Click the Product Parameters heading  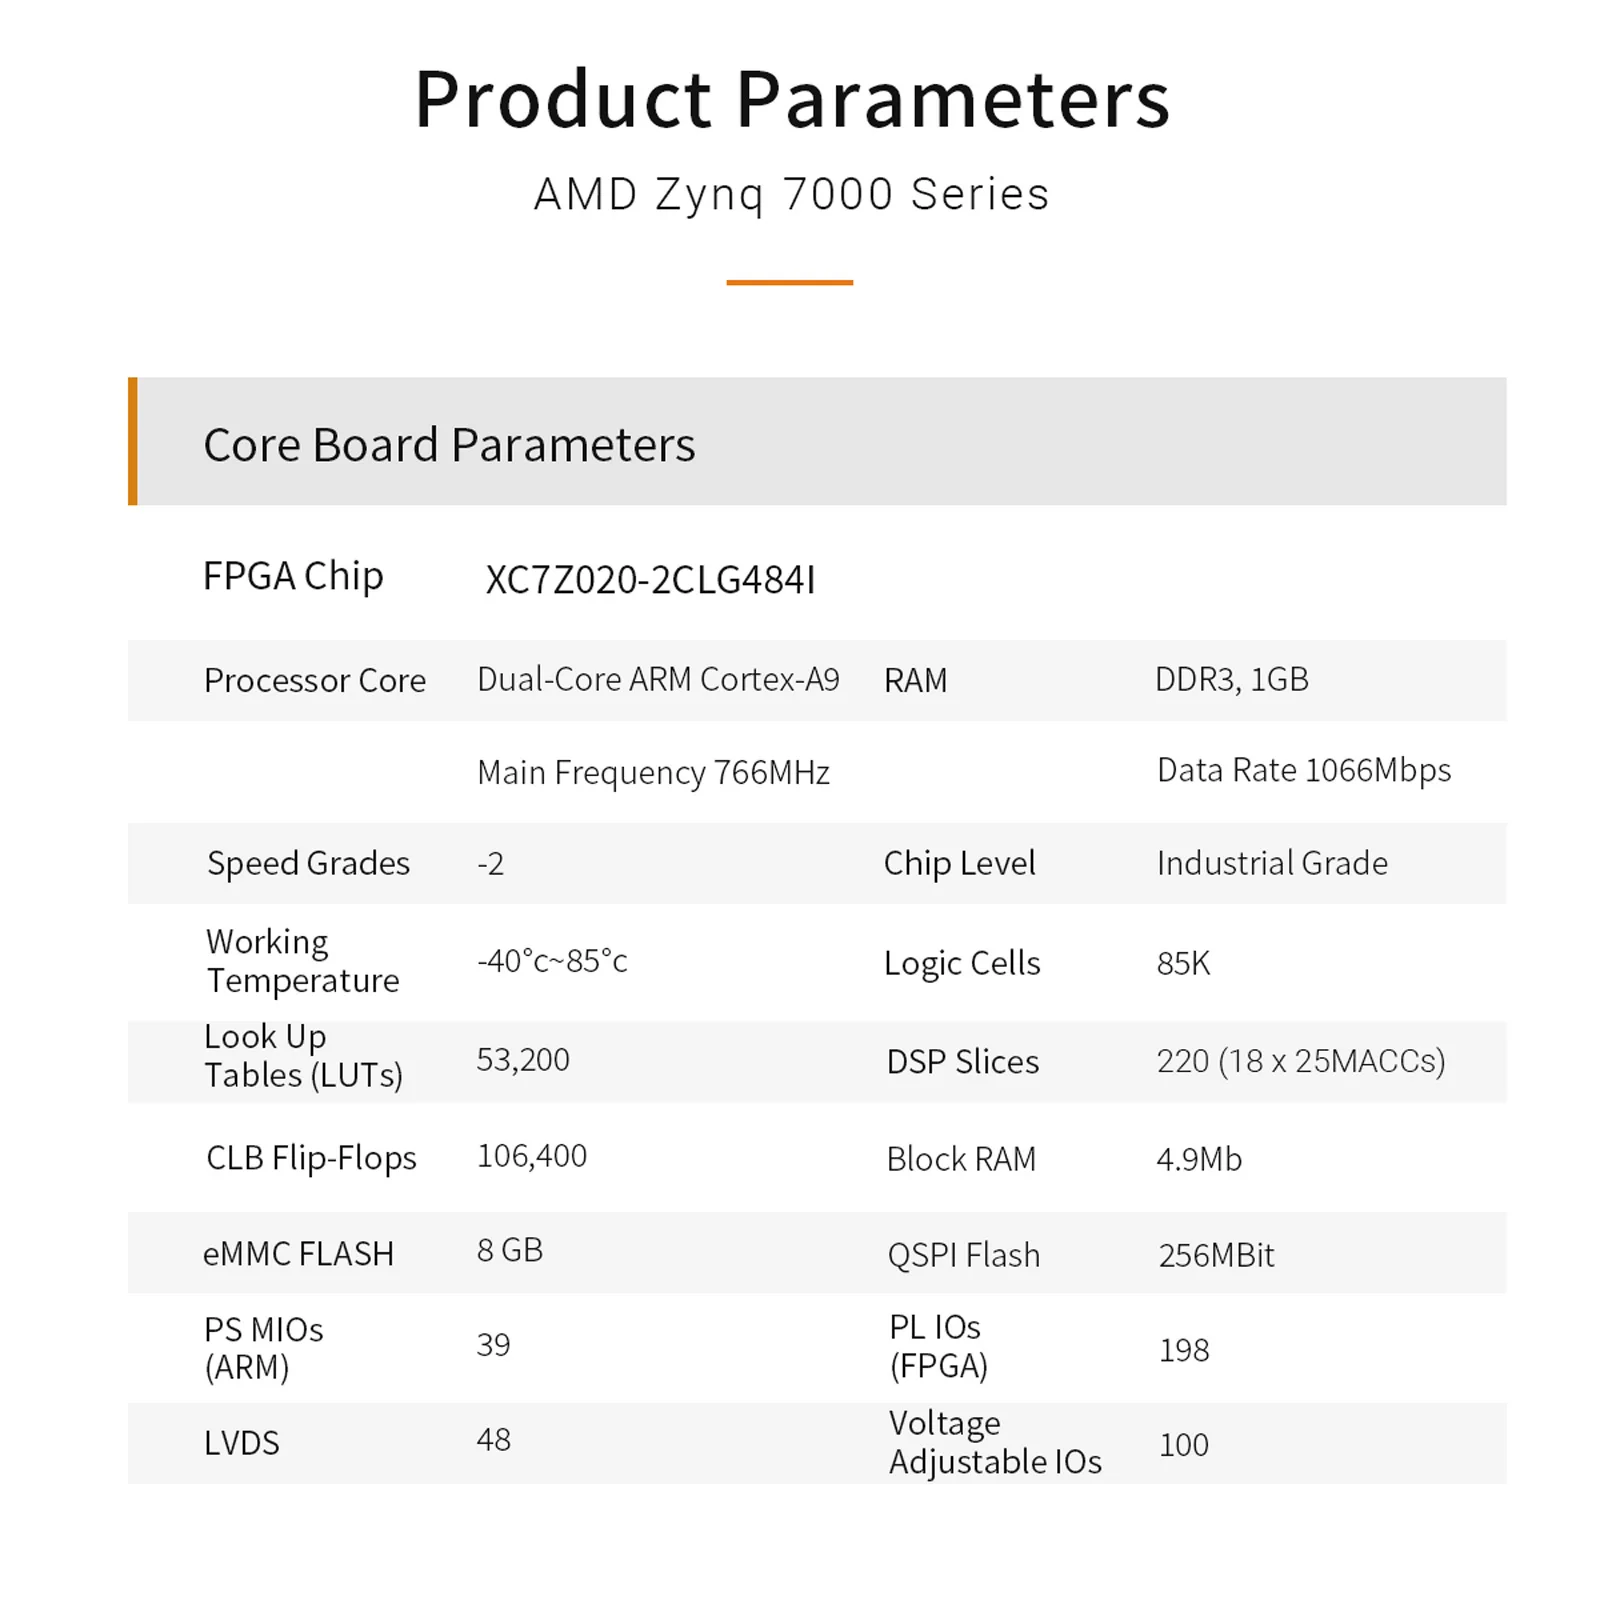tap(792, 100)
